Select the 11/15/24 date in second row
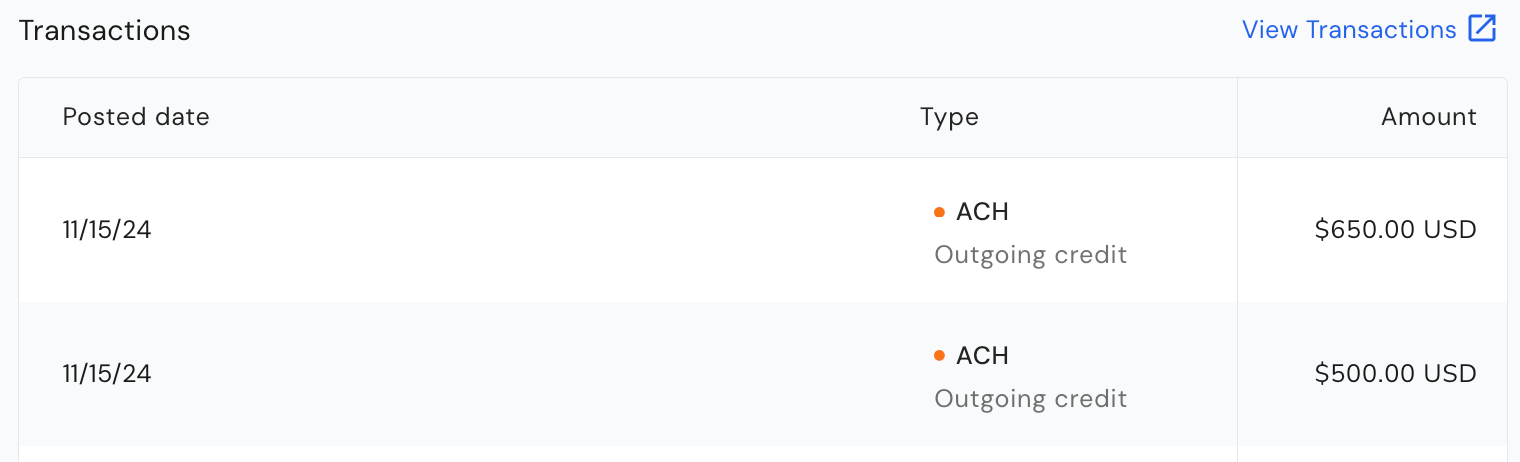The image size is (1520, 462). (x=107, y=374)
